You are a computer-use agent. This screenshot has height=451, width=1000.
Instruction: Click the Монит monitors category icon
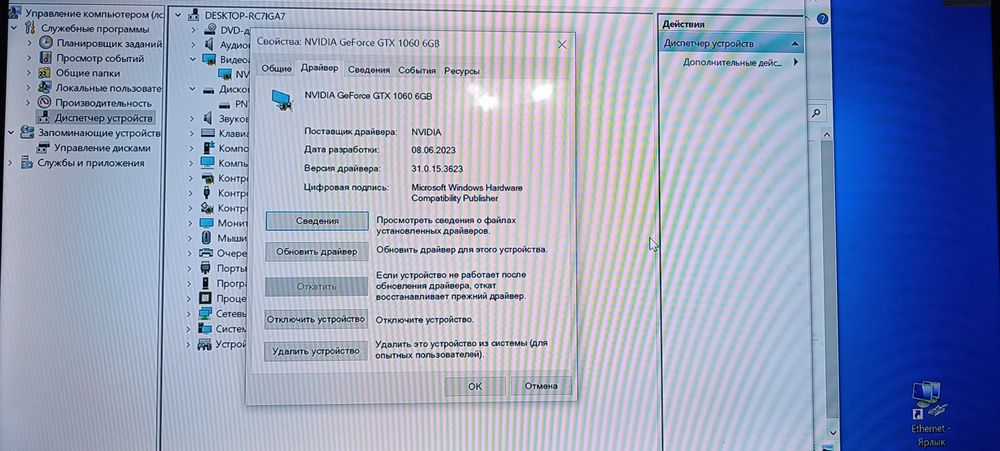(x=207, y=223)
